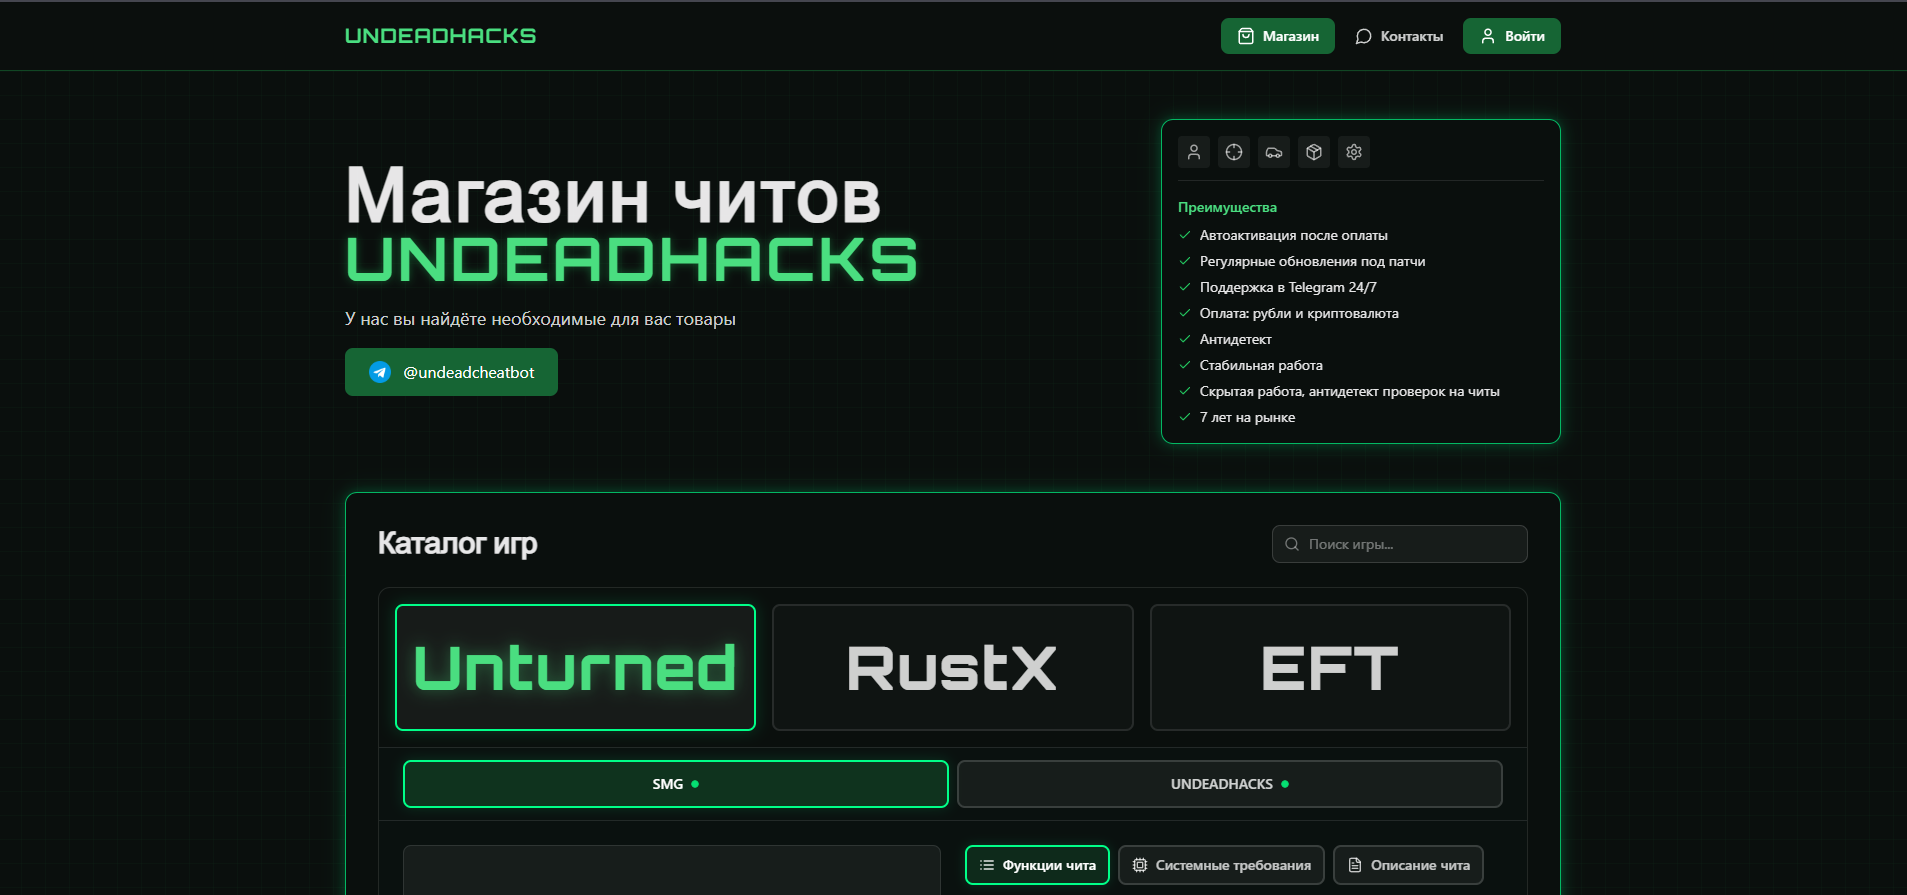Click the 'Антидетект' list item
This screenshot has height=895, width=1907.
click(x=1235, y=339)
